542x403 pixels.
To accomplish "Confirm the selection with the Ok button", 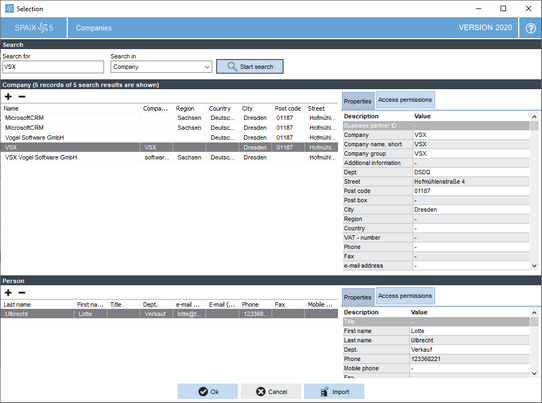I will [x=208, y=392].
